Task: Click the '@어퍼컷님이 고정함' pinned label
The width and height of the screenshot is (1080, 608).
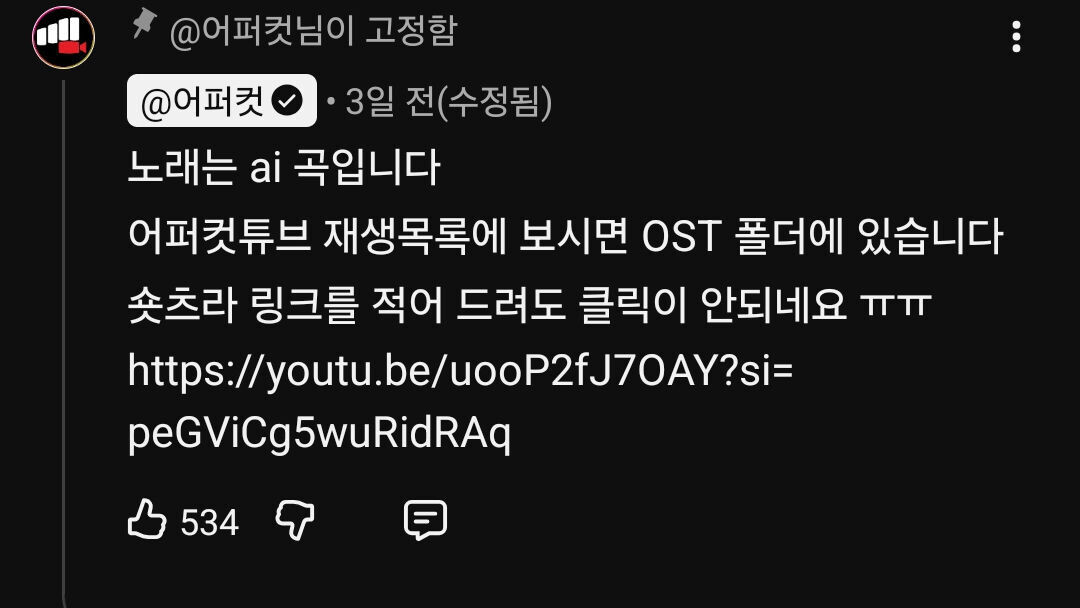Action: (x=313, y=30)
